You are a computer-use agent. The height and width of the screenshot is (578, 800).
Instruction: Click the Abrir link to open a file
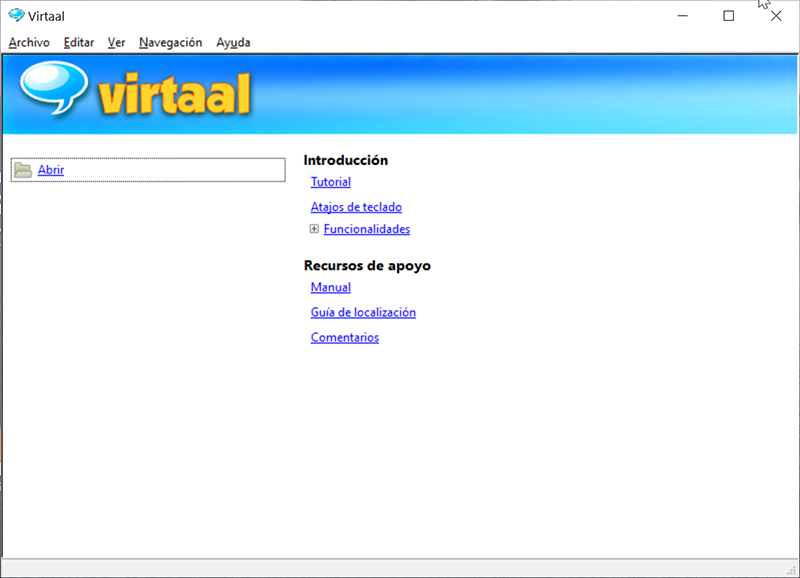[51, 170]
